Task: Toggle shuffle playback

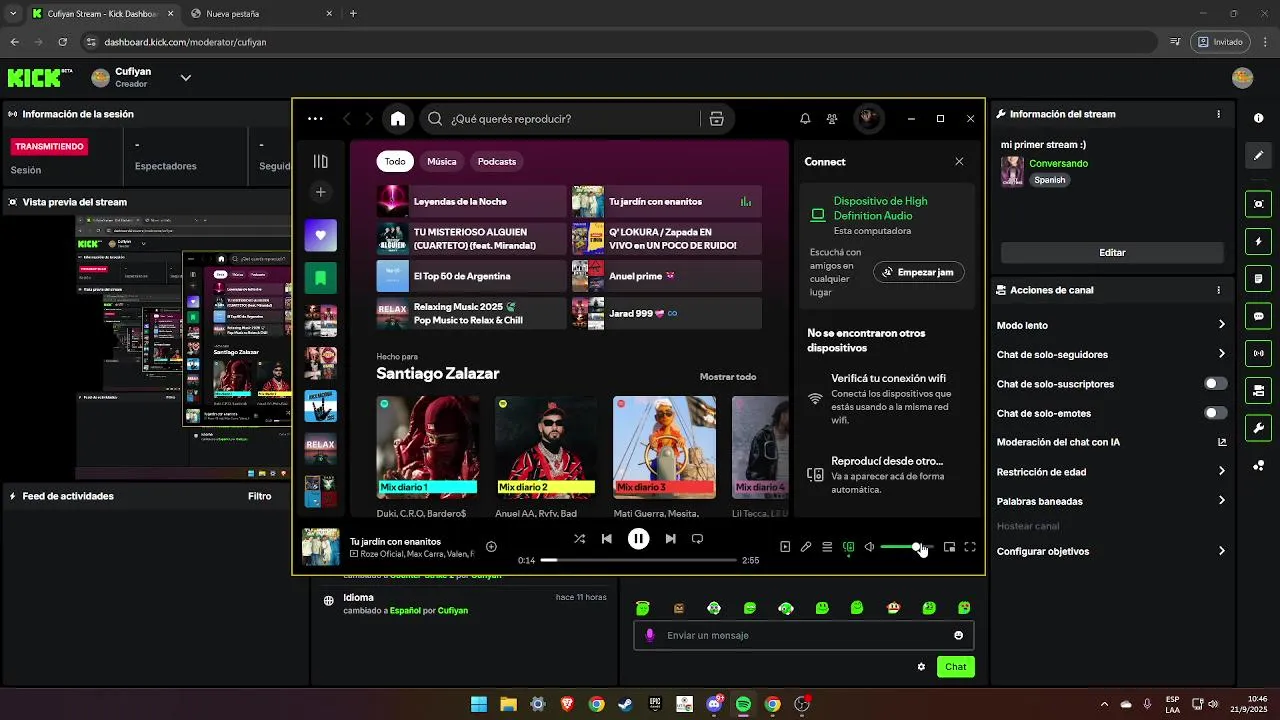Action: pos(579,538)
